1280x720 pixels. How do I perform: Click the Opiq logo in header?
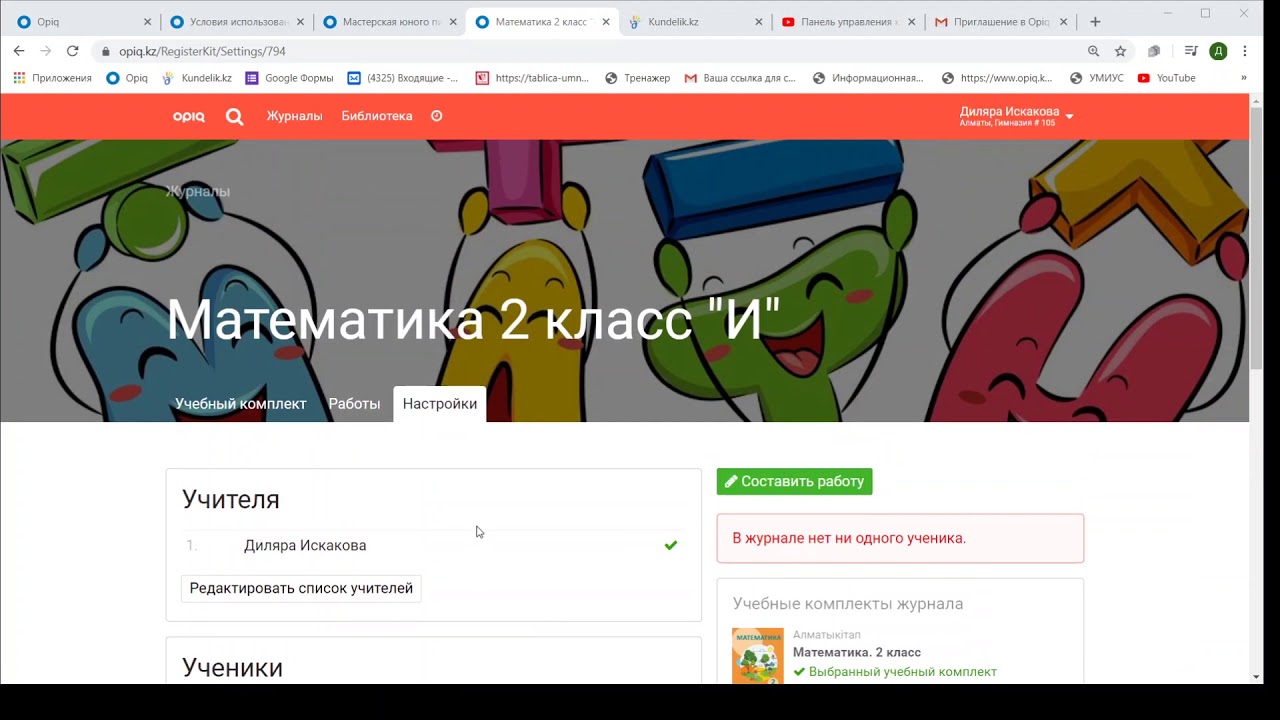click(188, 116)
